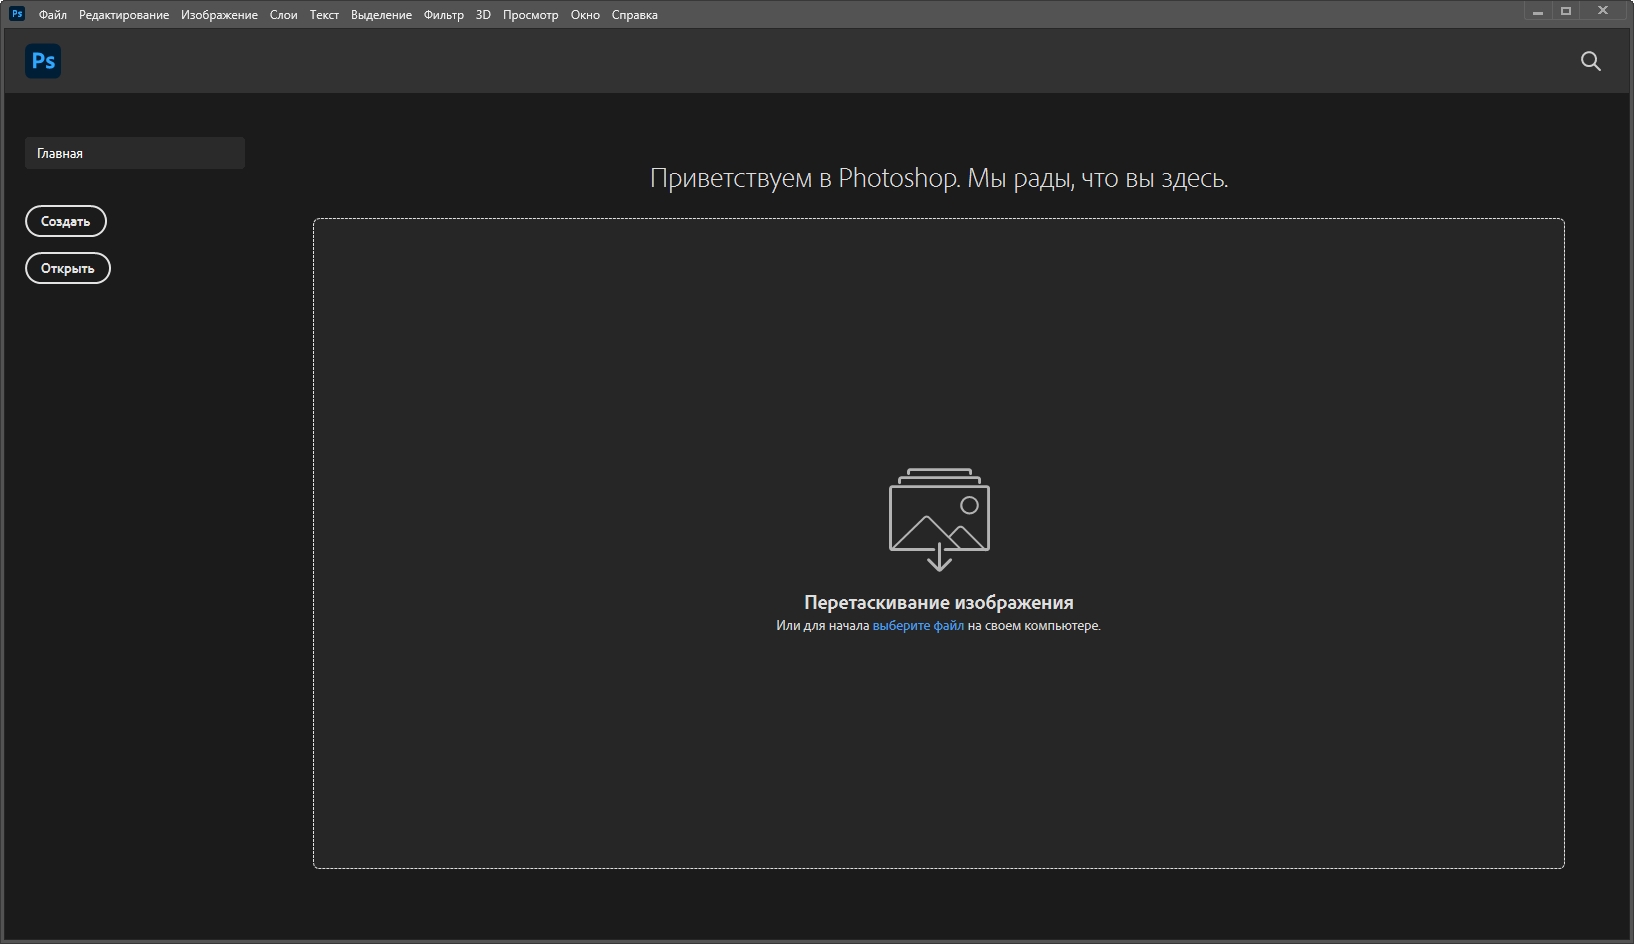Viewport: 1635px width, 945px height.
Task: Open the Фильтр menu
Action: click(x=444, y=15)
